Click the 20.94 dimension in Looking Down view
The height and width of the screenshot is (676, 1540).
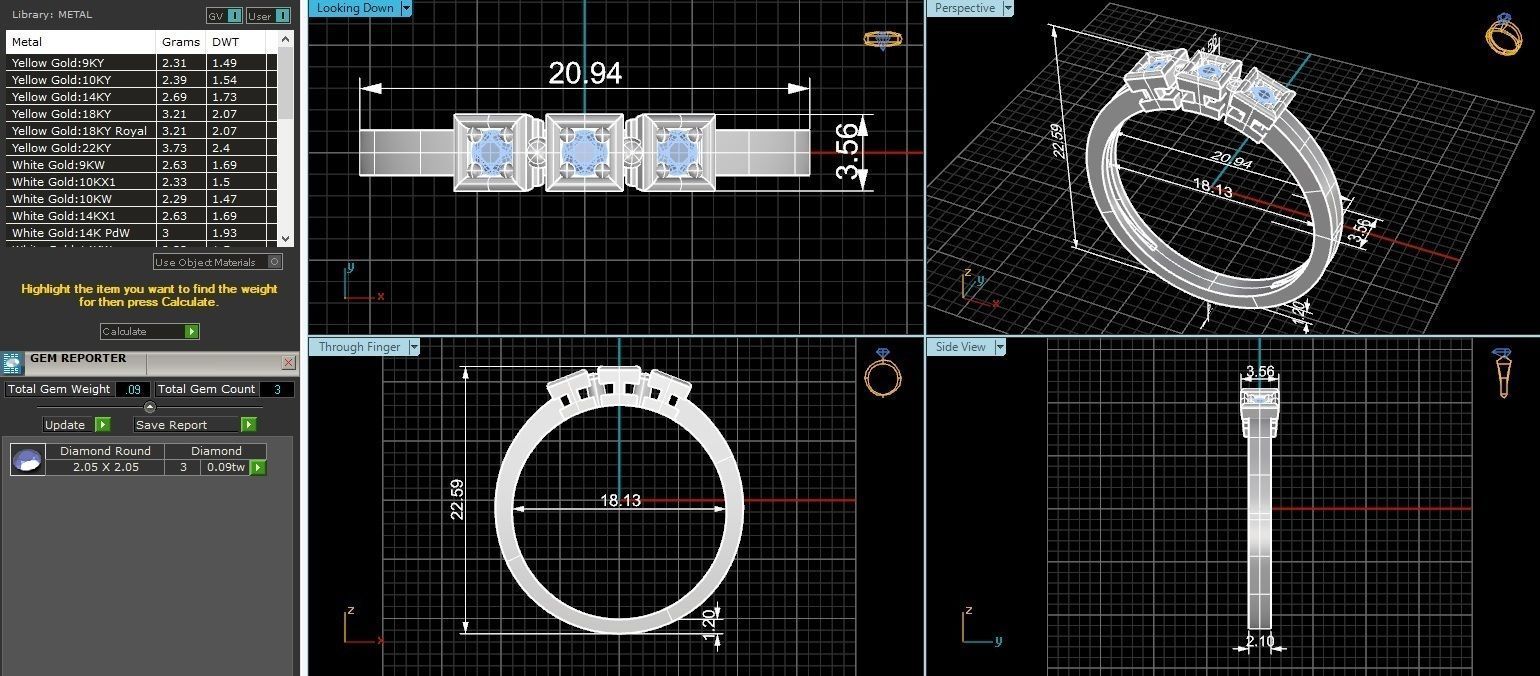(585, 73)
